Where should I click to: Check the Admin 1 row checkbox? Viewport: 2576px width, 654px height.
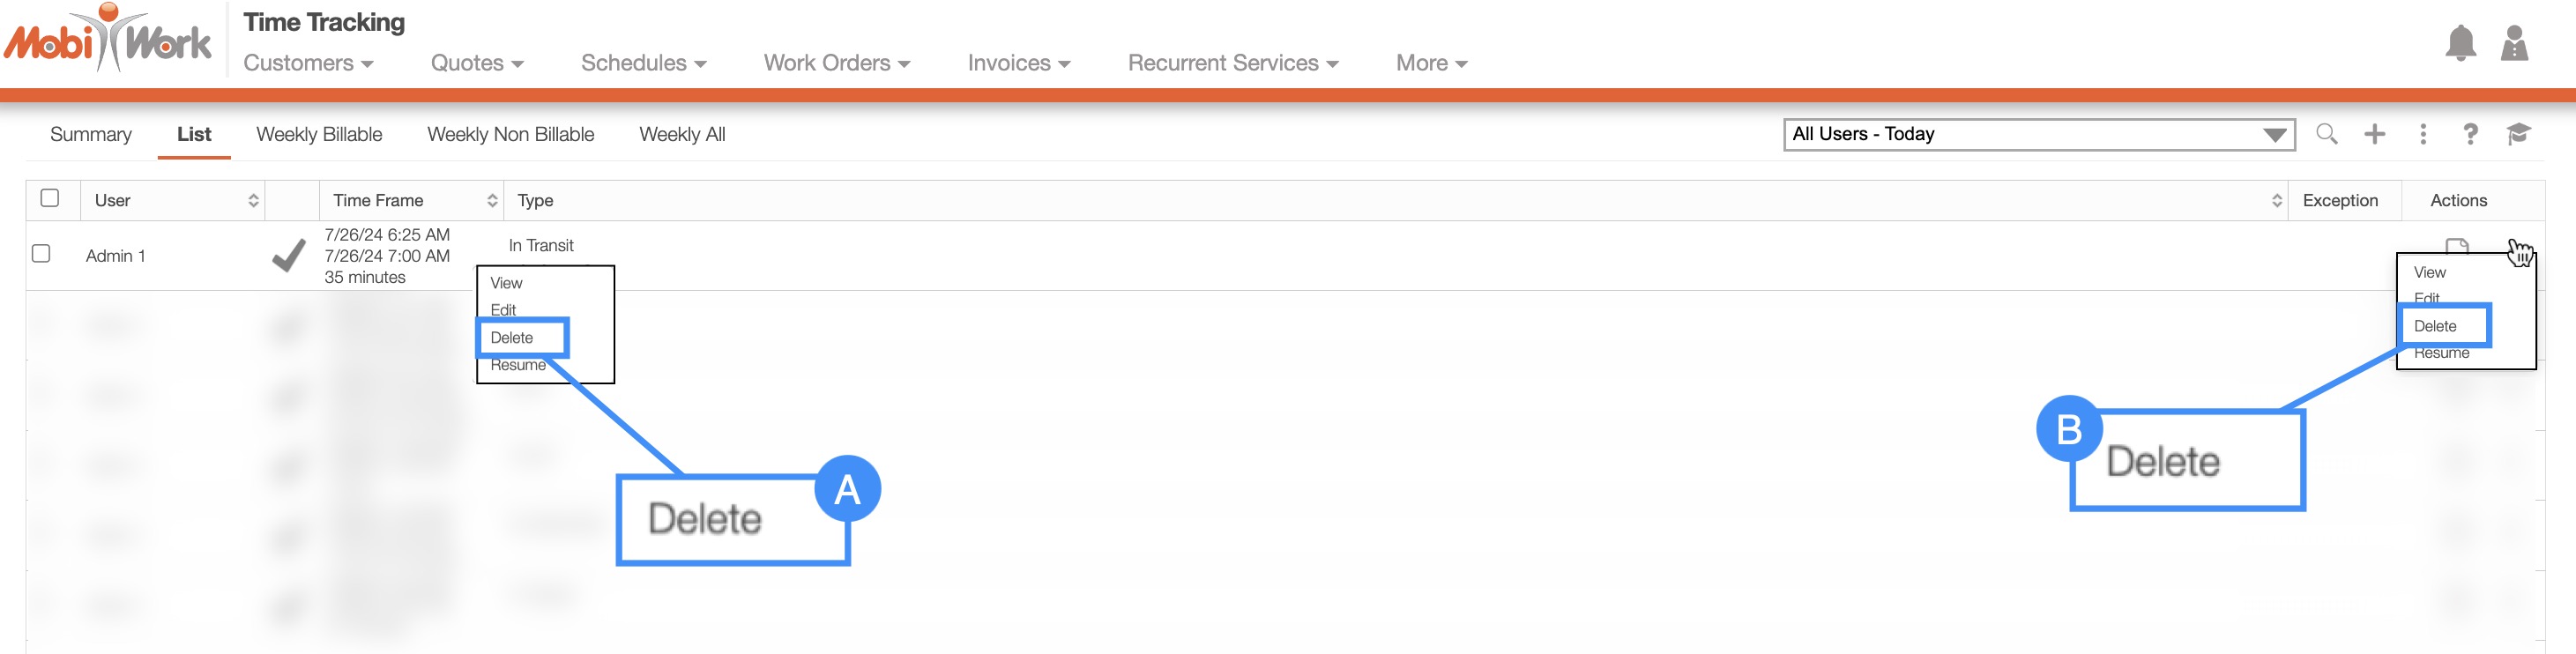click(41, 254)
